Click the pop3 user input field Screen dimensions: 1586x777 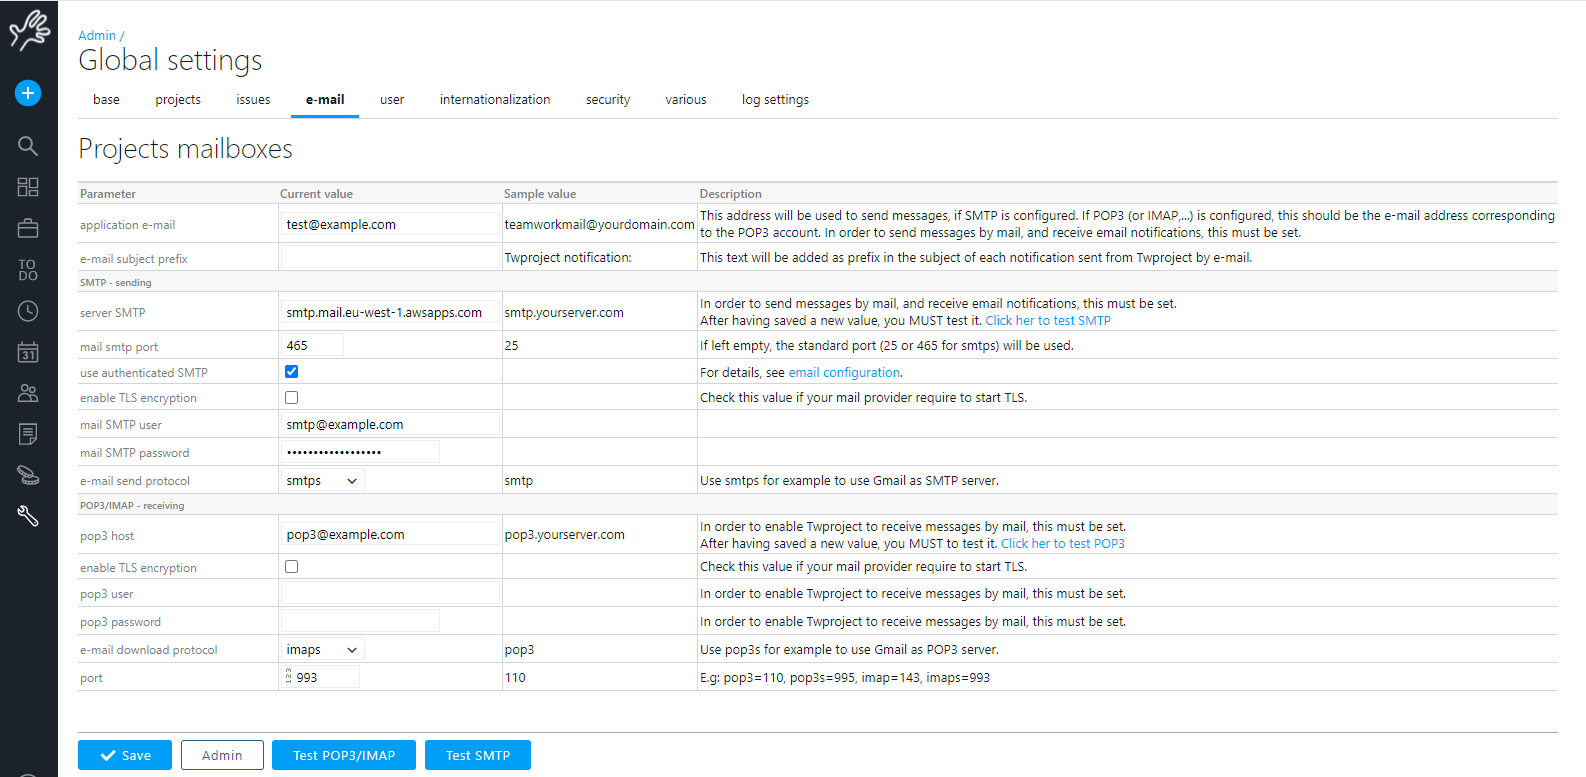coord(390,594)
